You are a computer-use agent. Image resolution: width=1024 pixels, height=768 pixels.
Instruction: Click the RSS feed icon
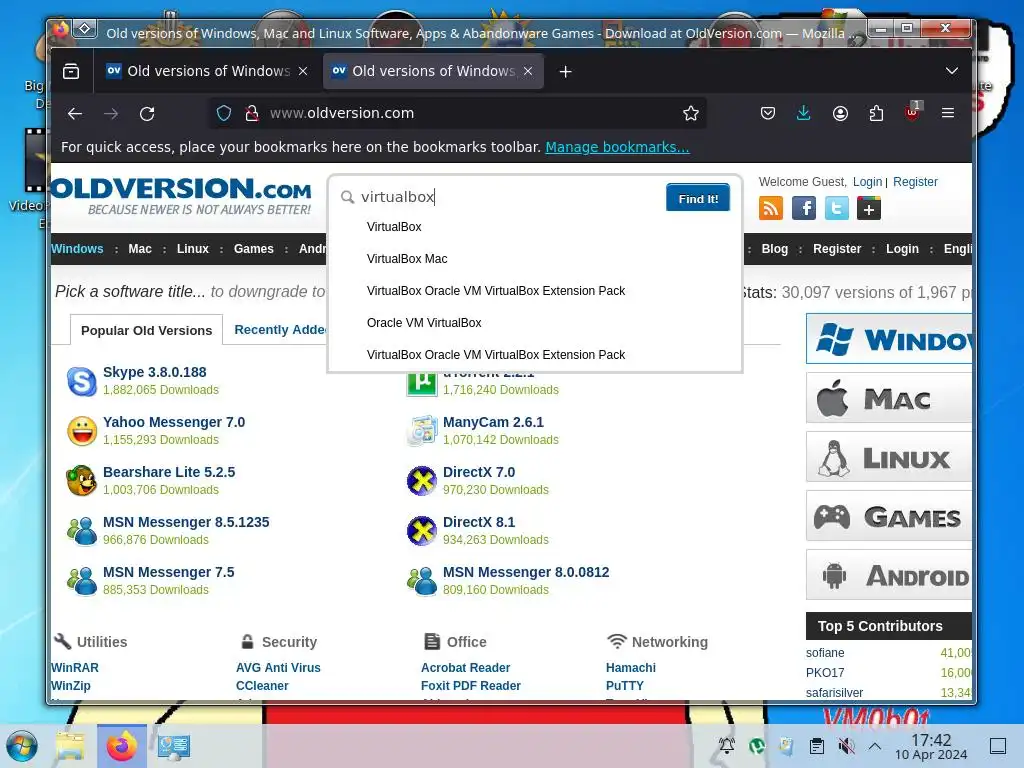coord(771,209)
